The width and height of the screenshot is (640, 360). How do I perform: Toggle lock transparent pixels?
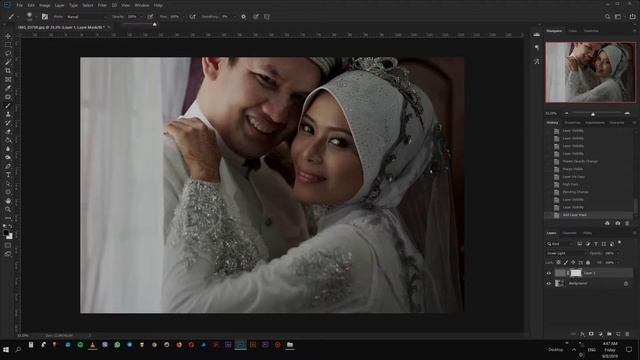tap(558, 262)
